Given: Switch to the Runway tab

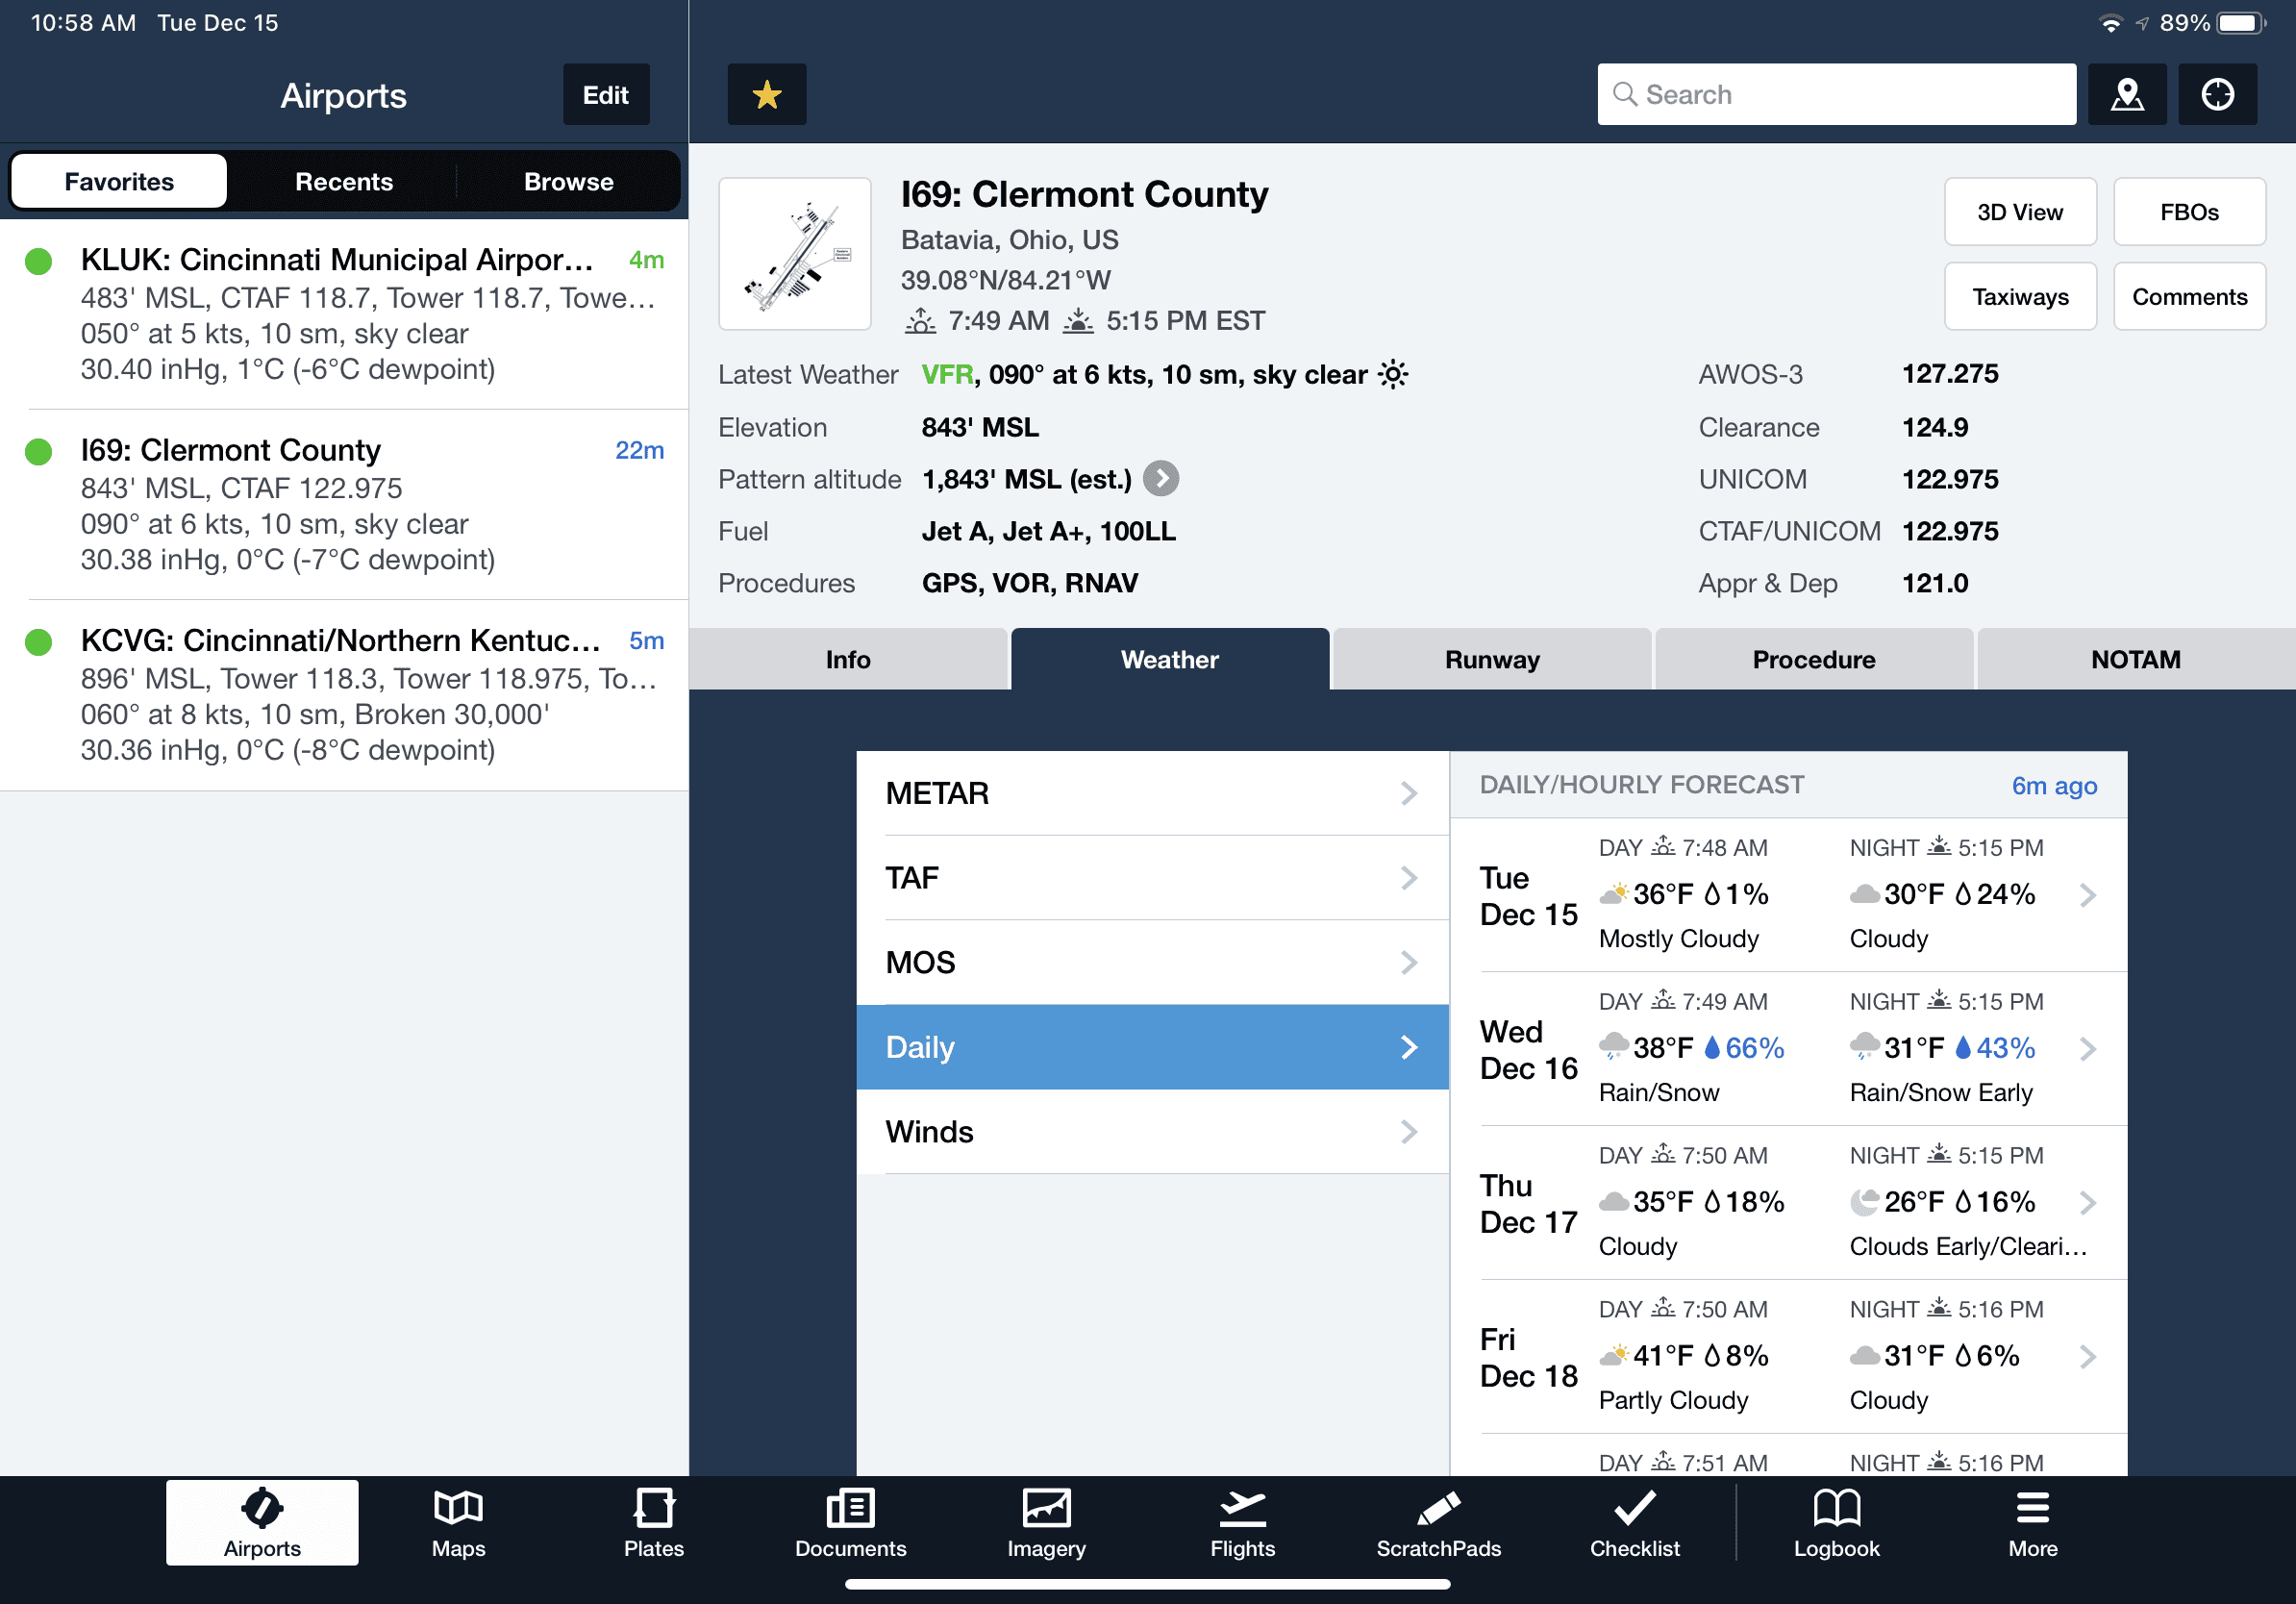Looking at the screenshot, I should tap(1492, 659).
